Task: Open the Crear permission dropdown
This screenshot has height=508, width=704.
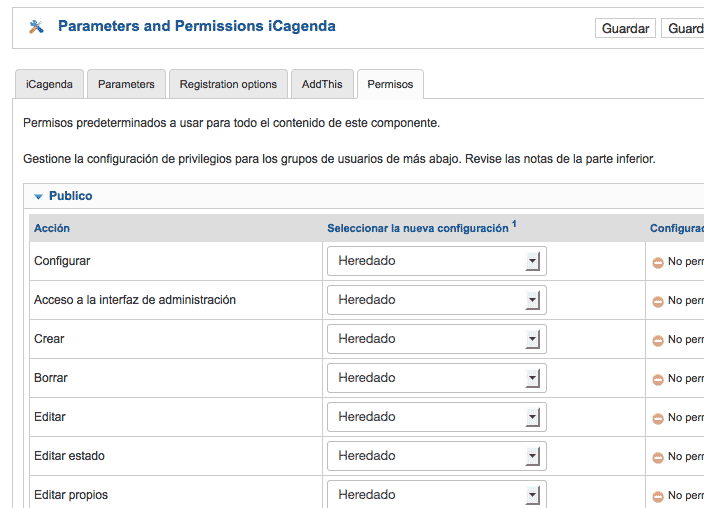Action: pos(436,339)
